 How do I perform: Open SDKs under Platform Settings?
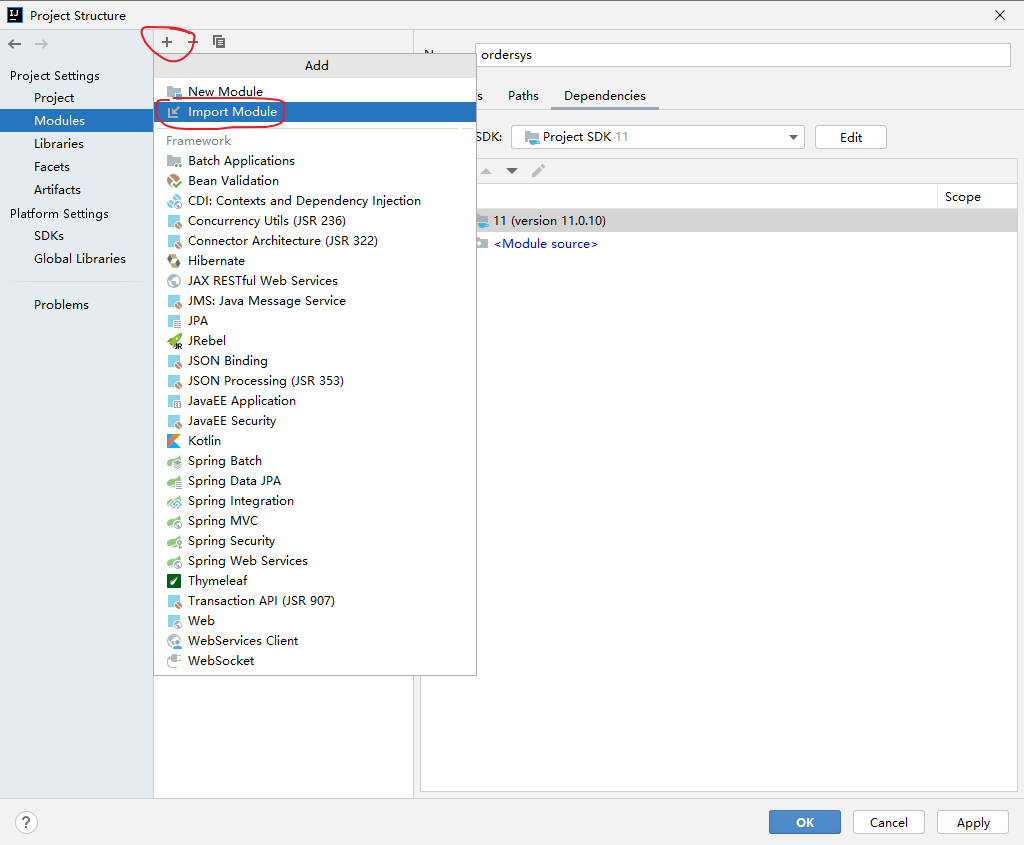pos(76,236)
